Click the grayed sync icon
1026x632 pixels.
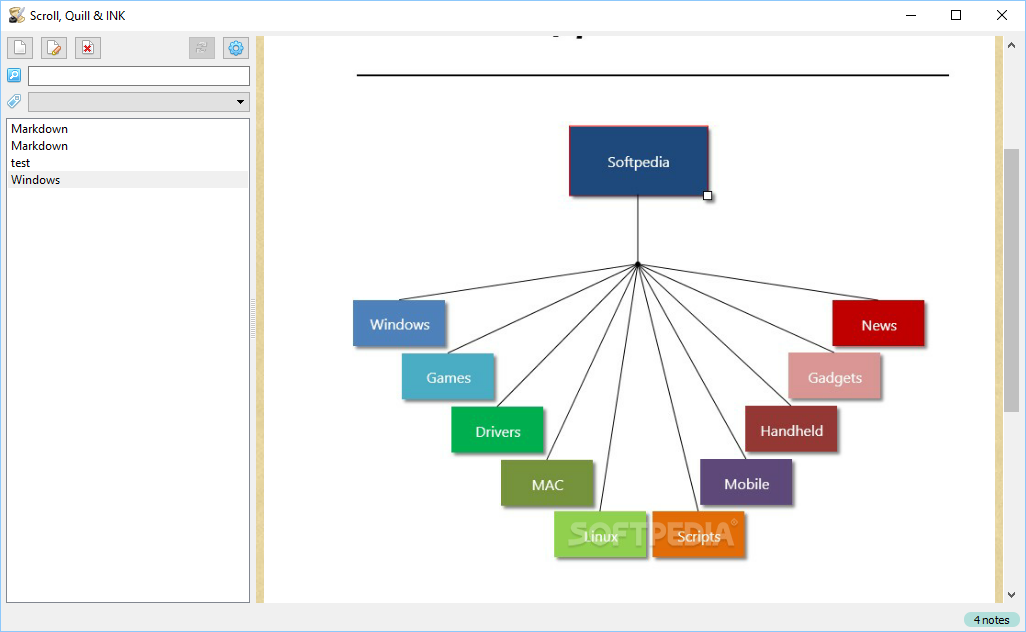pyautogui.click(x=202, y=48)
